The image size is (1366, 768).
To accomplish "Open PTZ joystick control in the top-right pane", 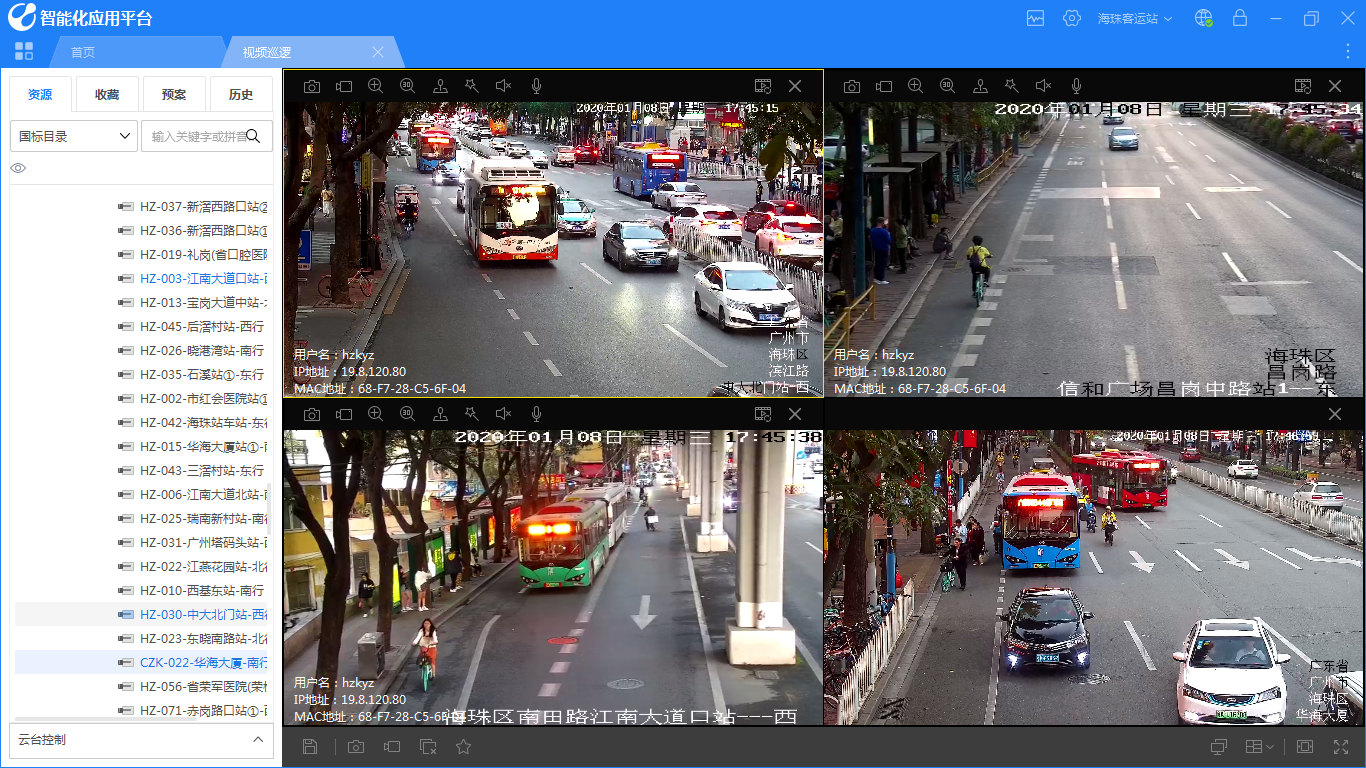I will pyautogui.click(x=979, y=86).
